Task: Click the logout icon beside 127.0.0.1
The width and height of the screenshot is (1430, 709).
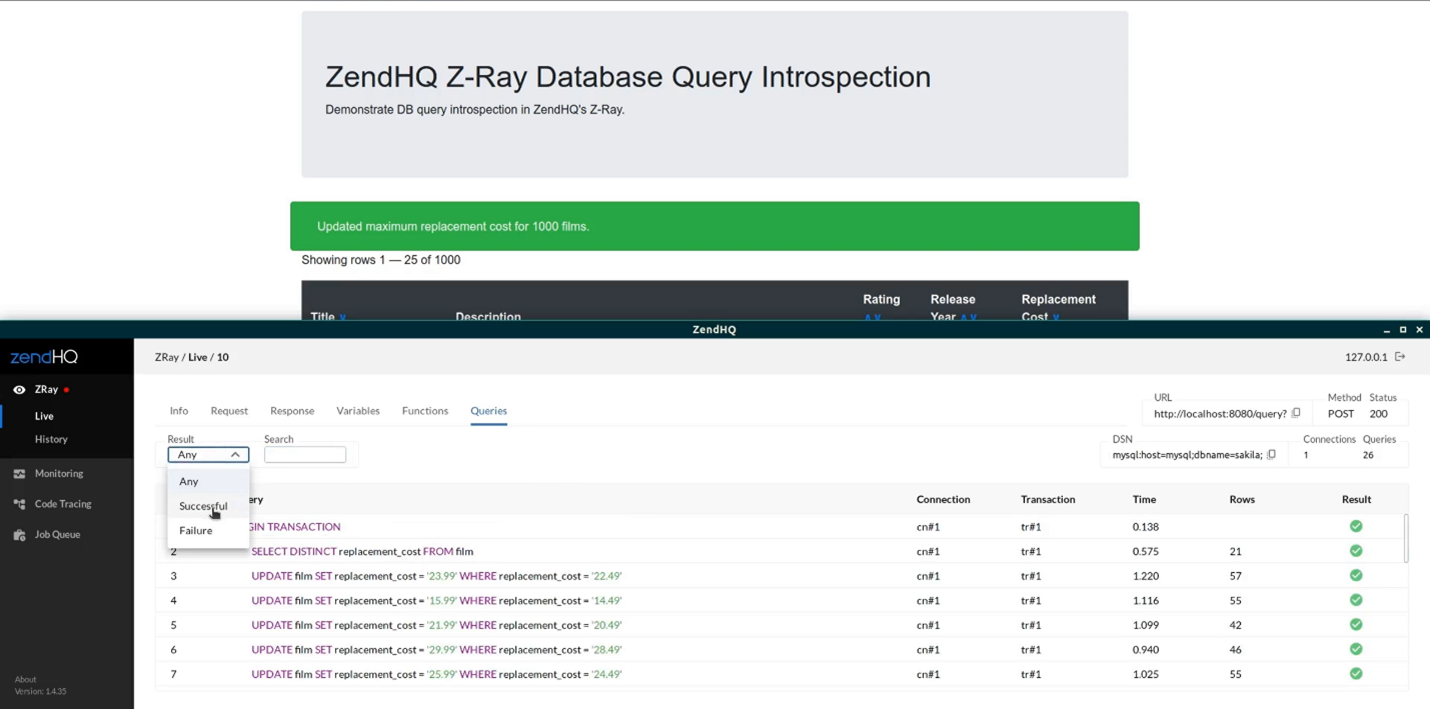Action: click(x=1399, y=356)
